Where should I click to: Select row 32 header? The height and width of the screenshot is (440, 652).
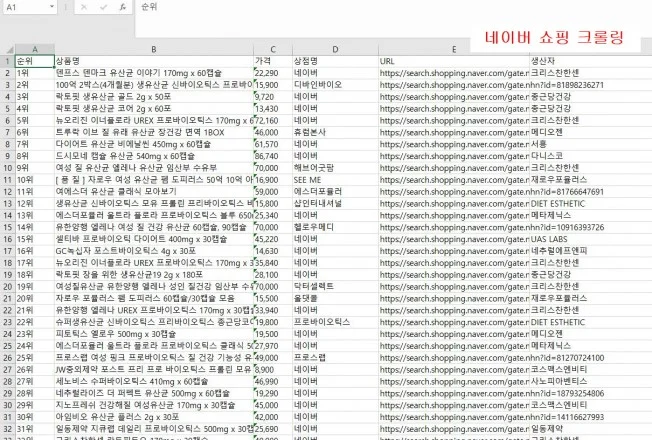(8, 429)
